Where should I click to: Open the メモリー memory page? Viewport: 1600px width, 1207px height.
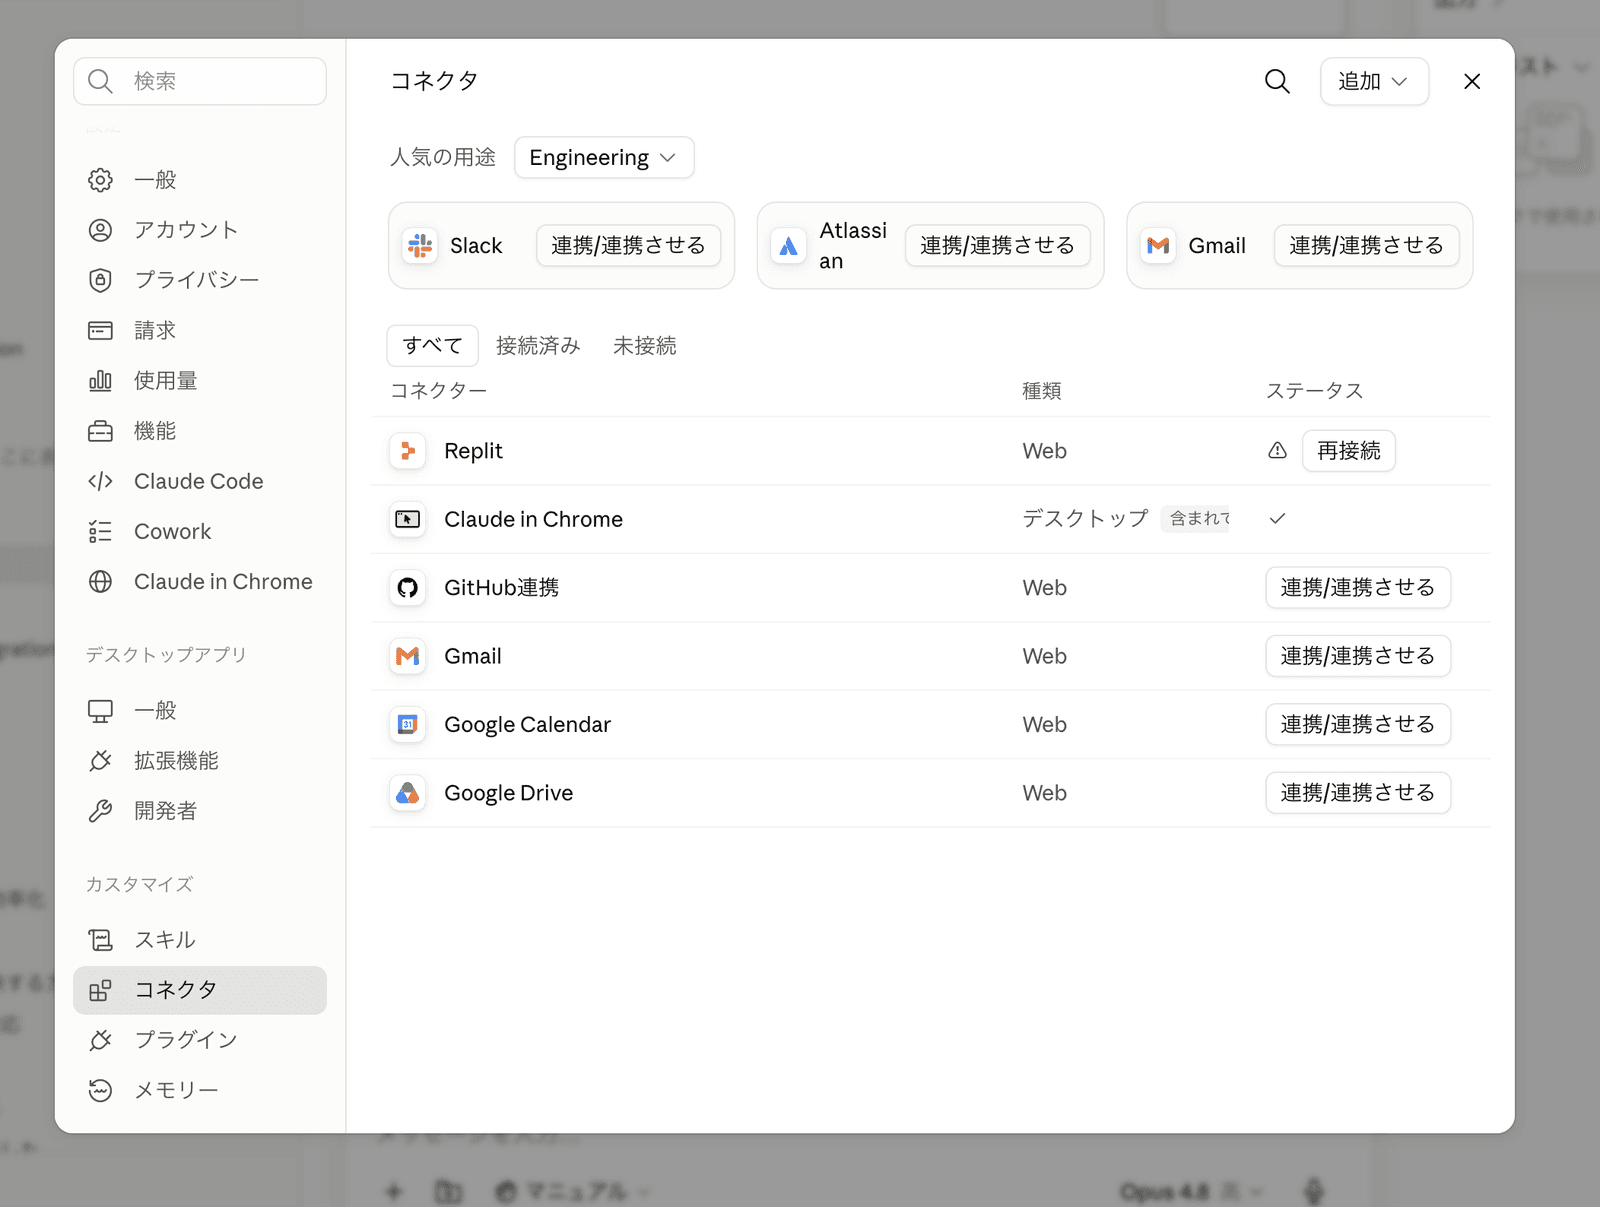click(200, 1090)
